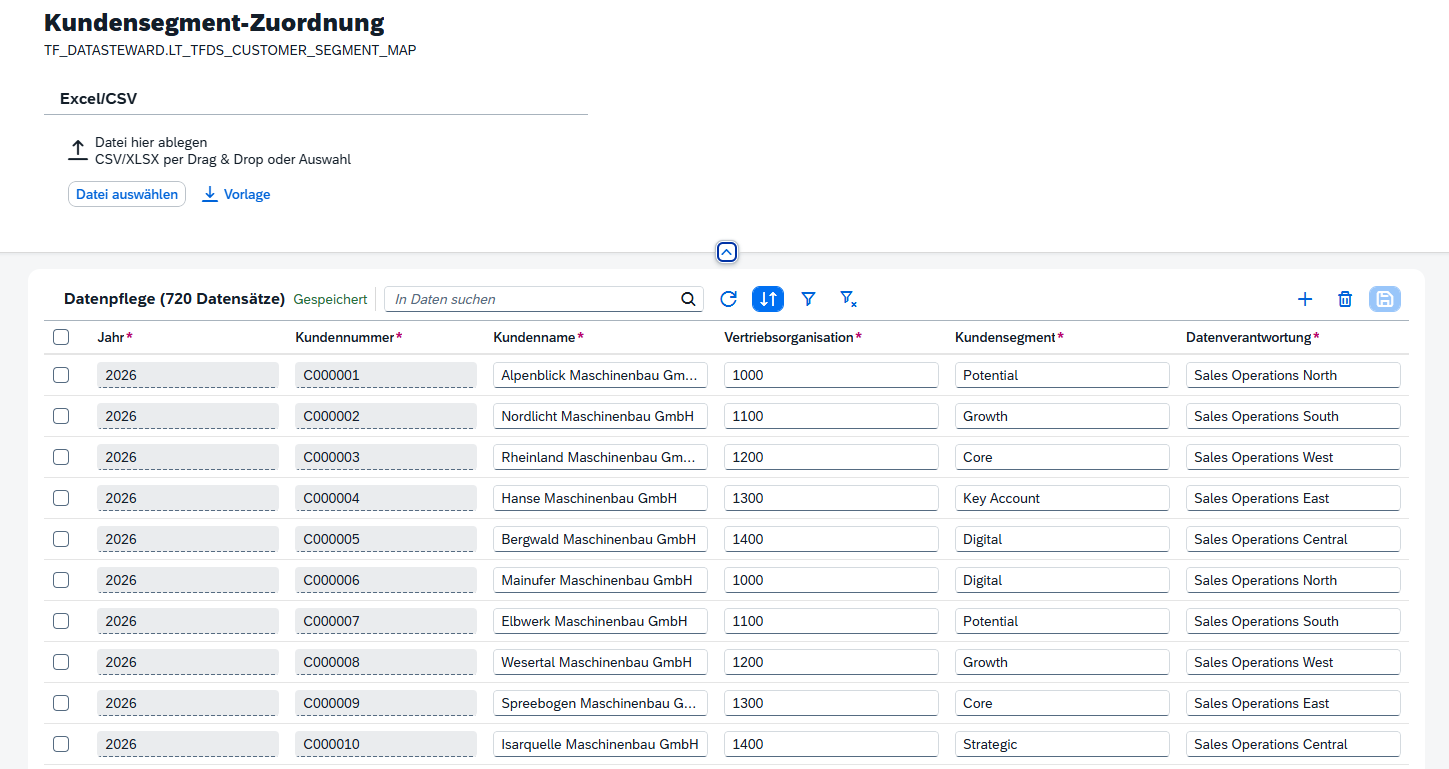Edit Datenverantwortung field for C000010

coord(1293,744)
